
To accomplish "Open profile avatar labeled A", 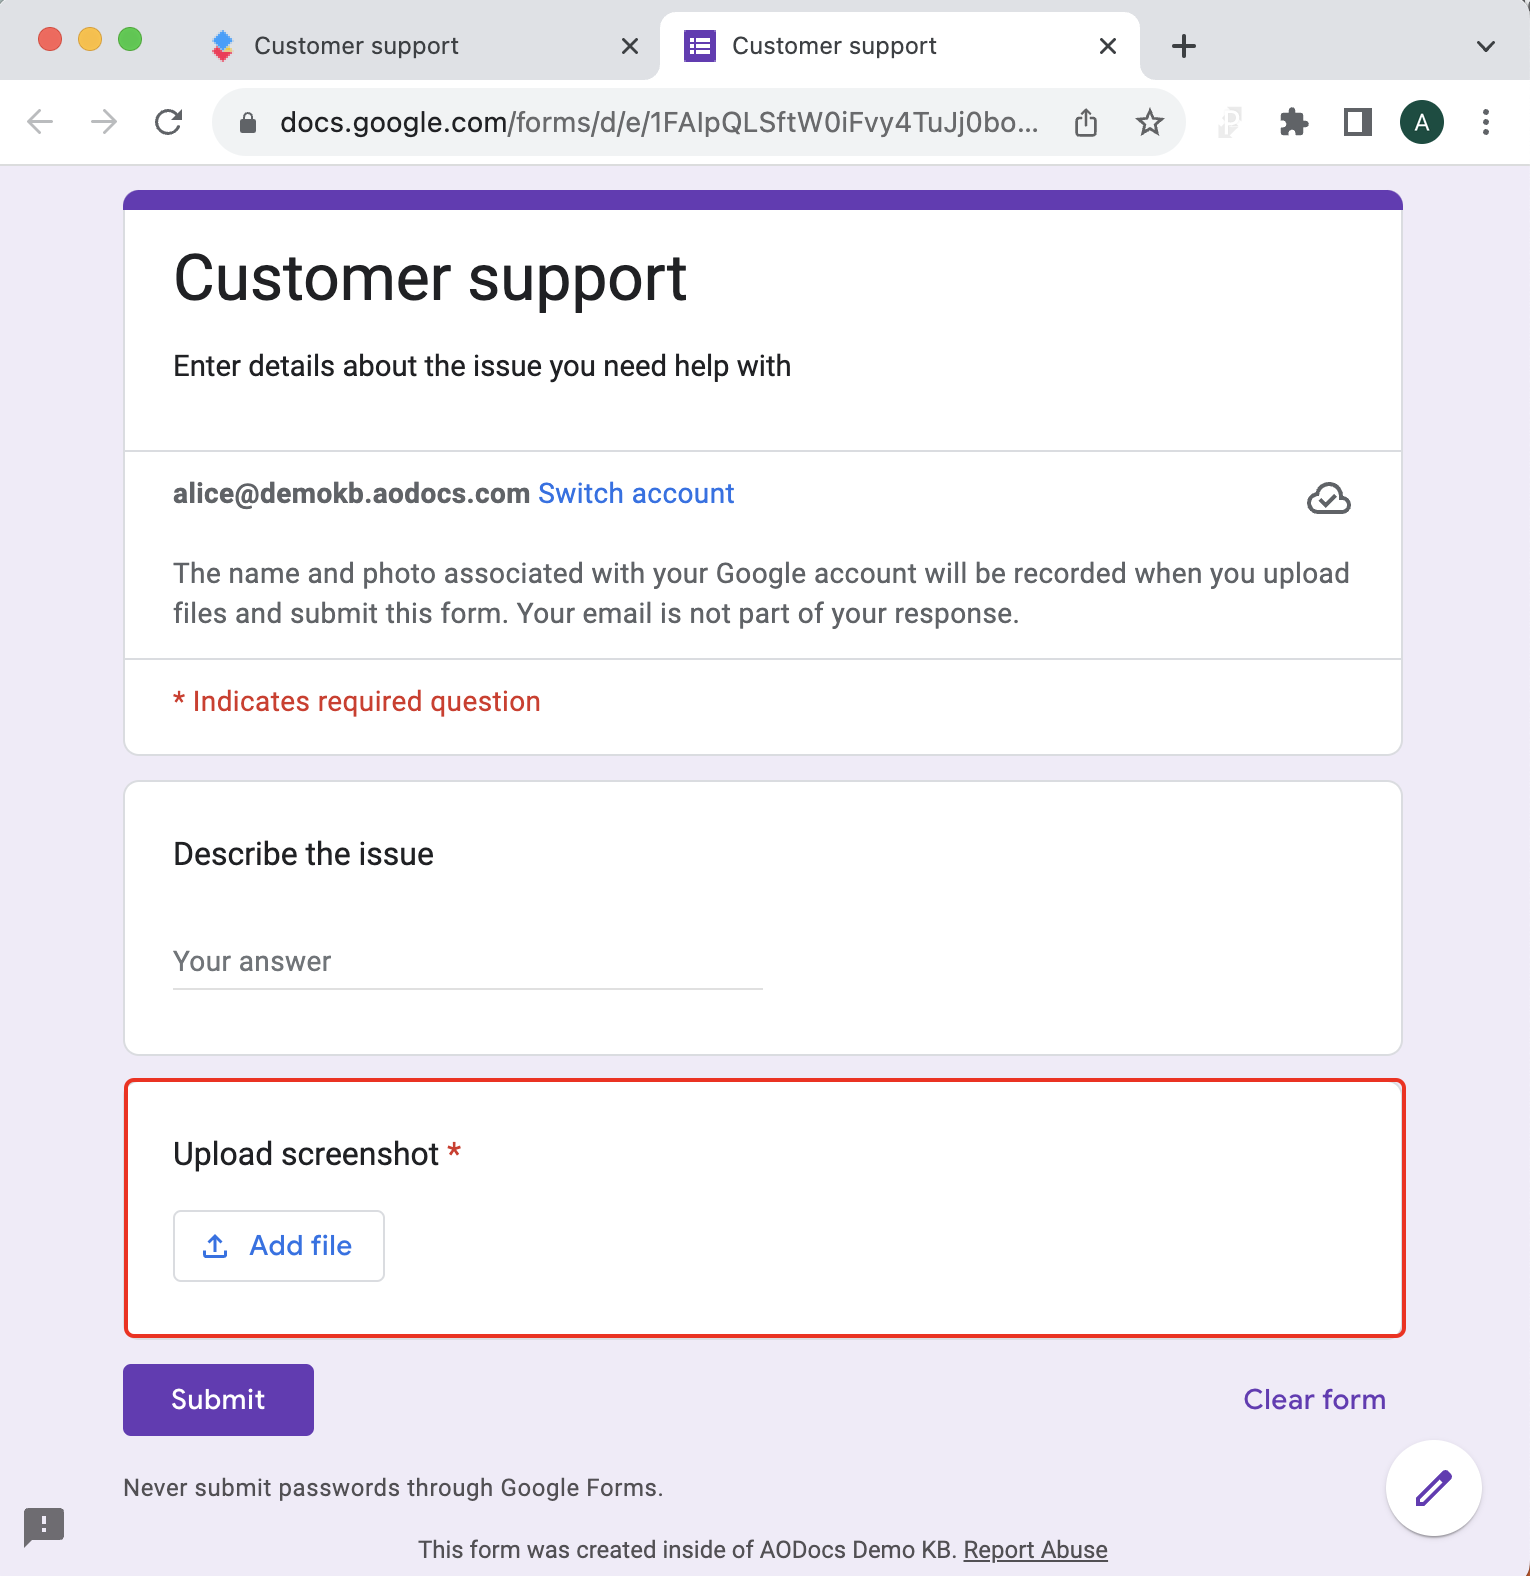I will [1422, 122].
